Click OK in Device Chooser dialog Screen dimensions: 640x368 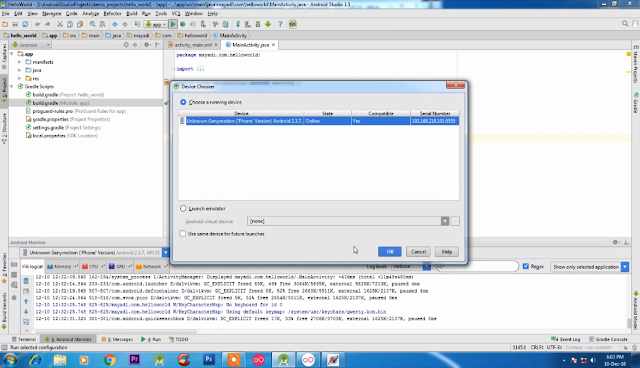click(x=389, y=252)
